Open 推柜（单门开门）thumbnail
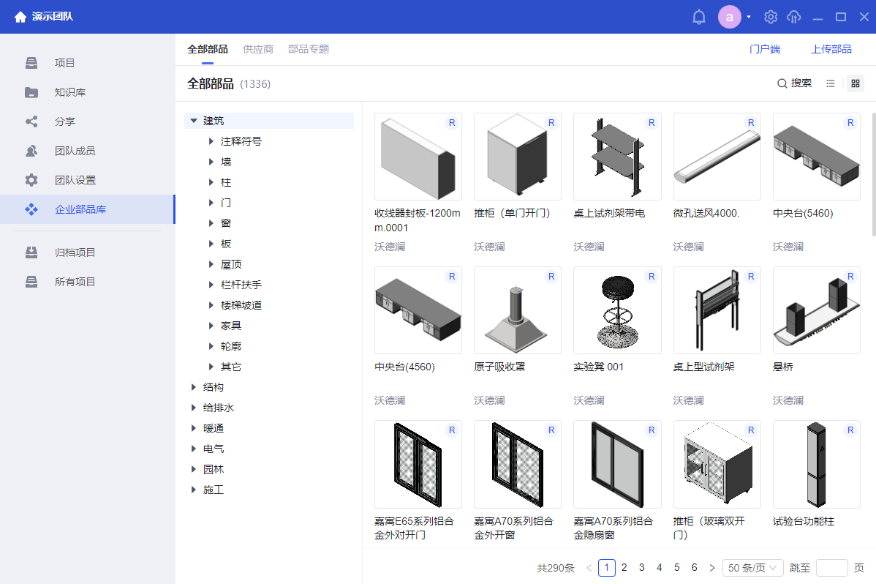Image resolution: width=876 pixels, height=584 pixels. 517,156
